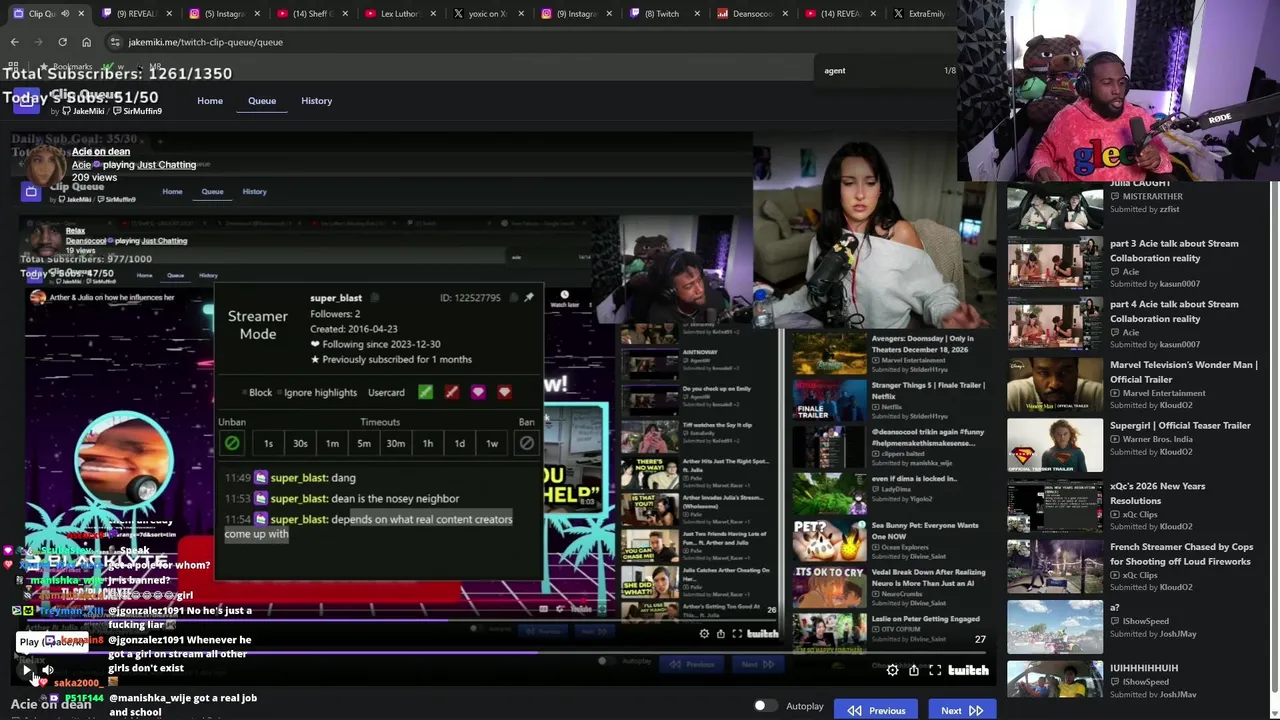Switch to the ExtraEmily browser tab
The height and width of the screenshot is (720, 1280).
920,13
